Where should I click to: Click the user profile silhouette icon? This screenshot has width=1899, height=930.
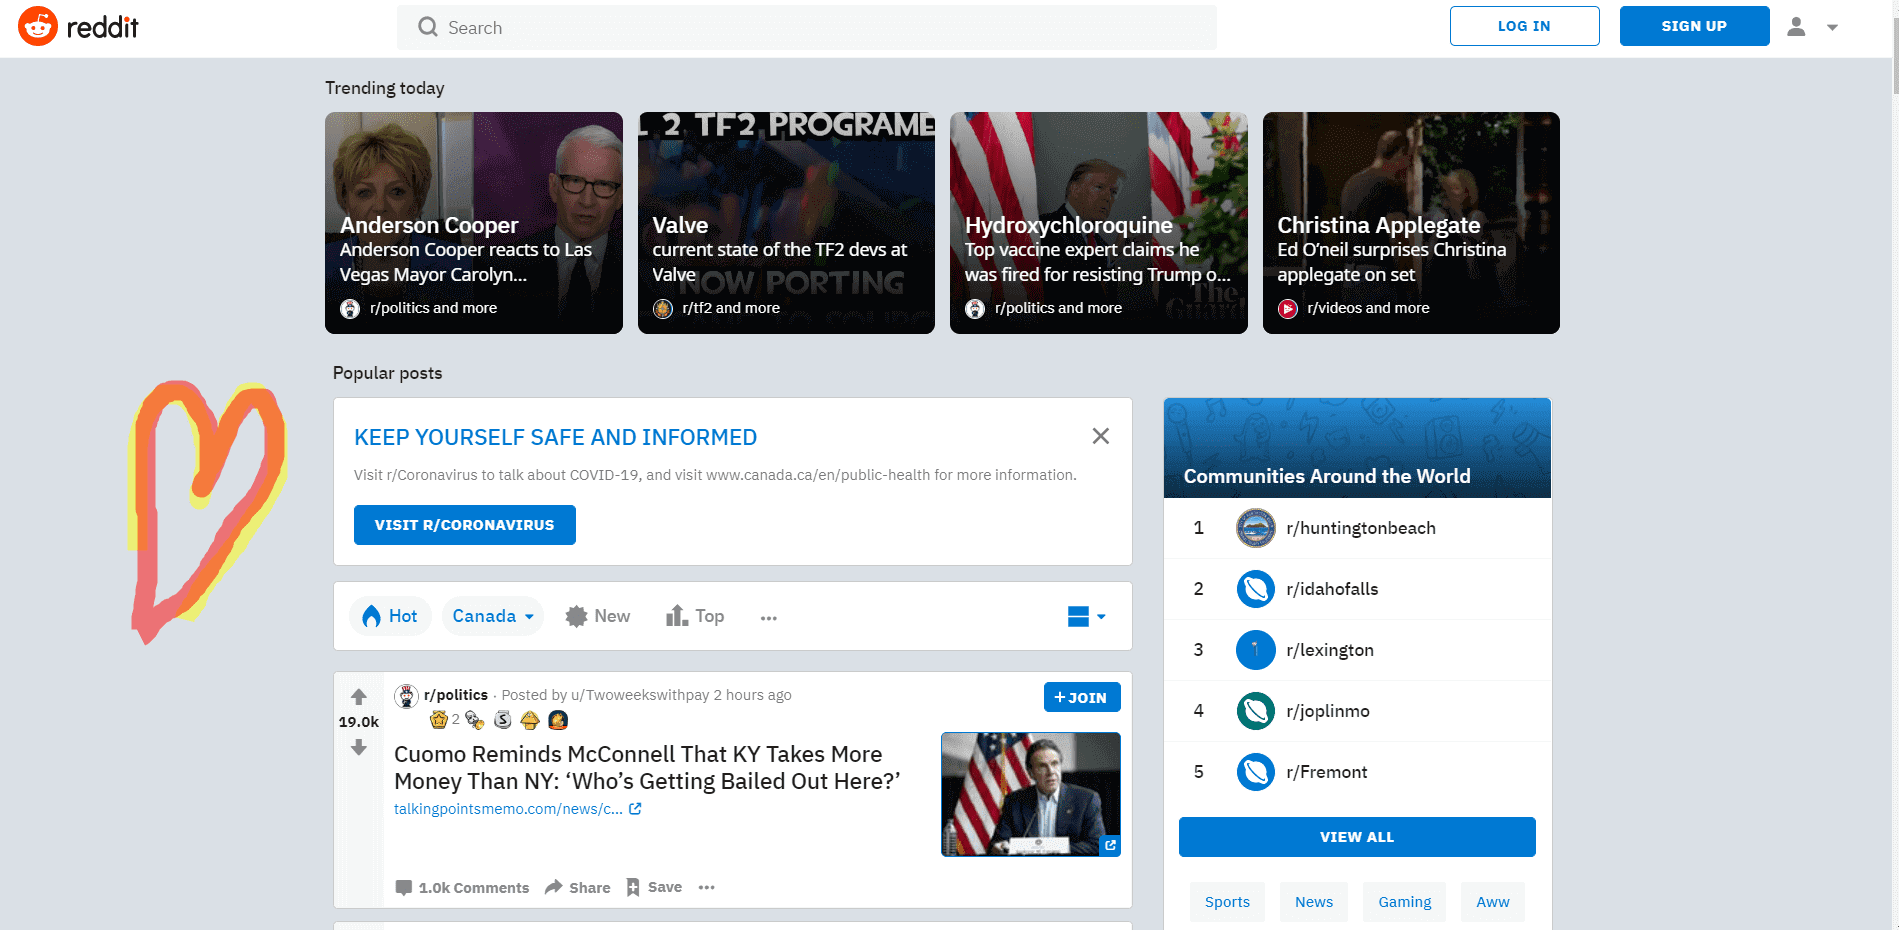1796,27
